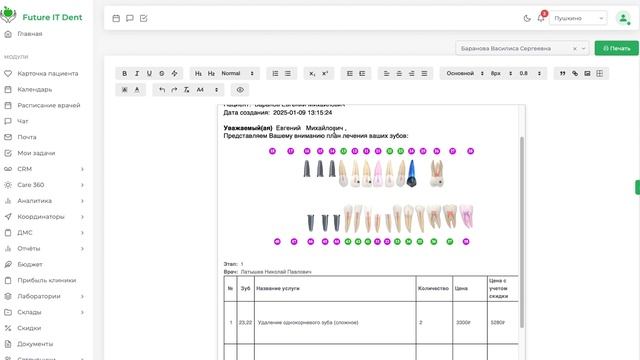The width and height of the screenshot is (640, 360).
Task: Align text to the right
Action: pos(411,73)
